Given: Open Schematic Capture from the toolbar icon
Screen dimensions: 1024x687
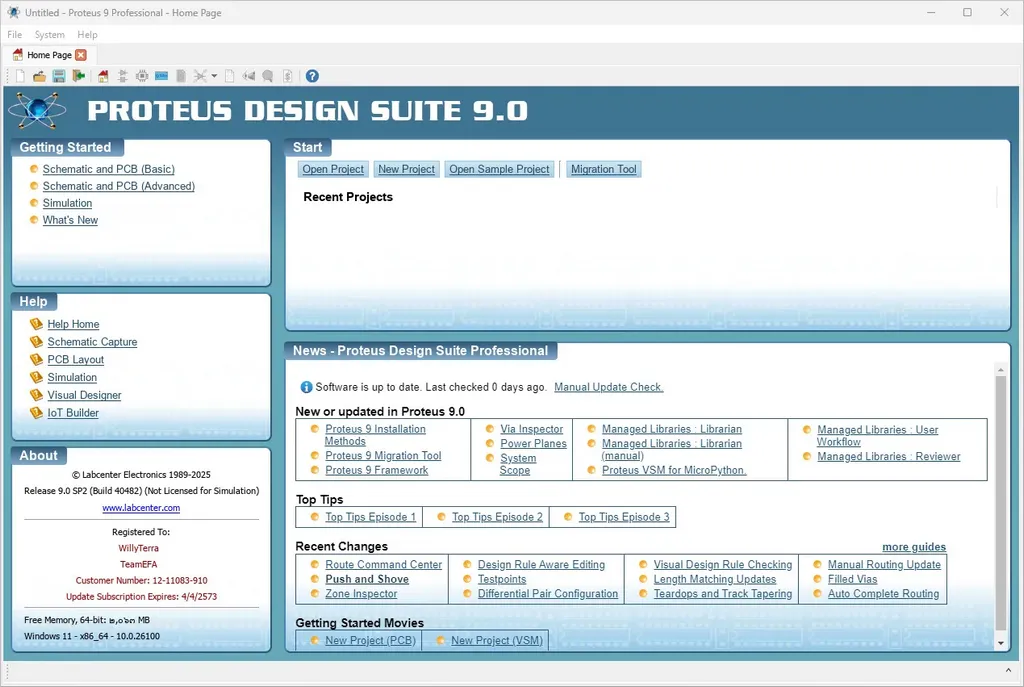Looking at the screenshot, I should [x=122, y=76].
